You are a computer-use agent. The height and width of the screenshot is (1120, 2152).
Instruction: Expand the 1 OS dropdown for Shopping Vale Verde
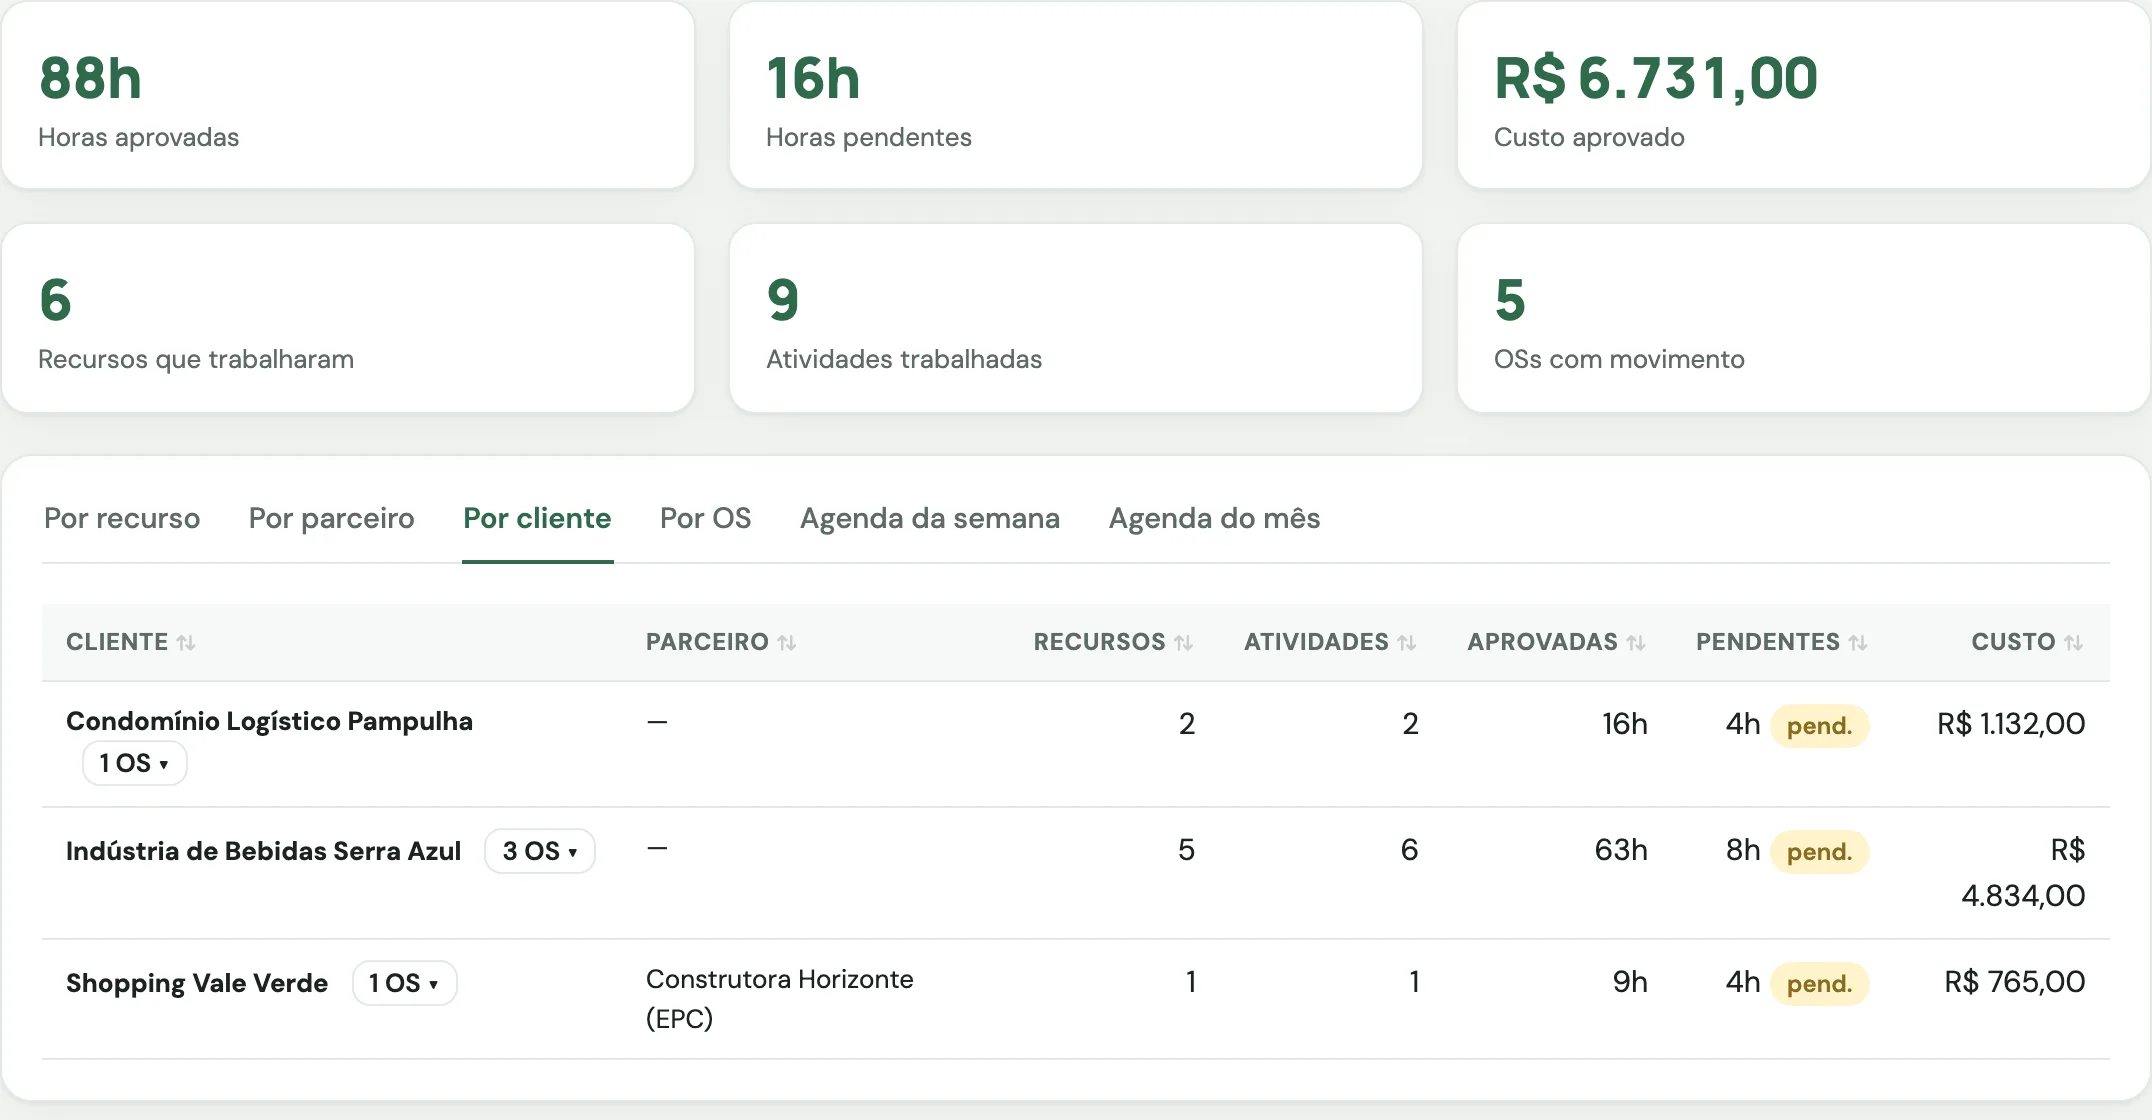point(404,983)
